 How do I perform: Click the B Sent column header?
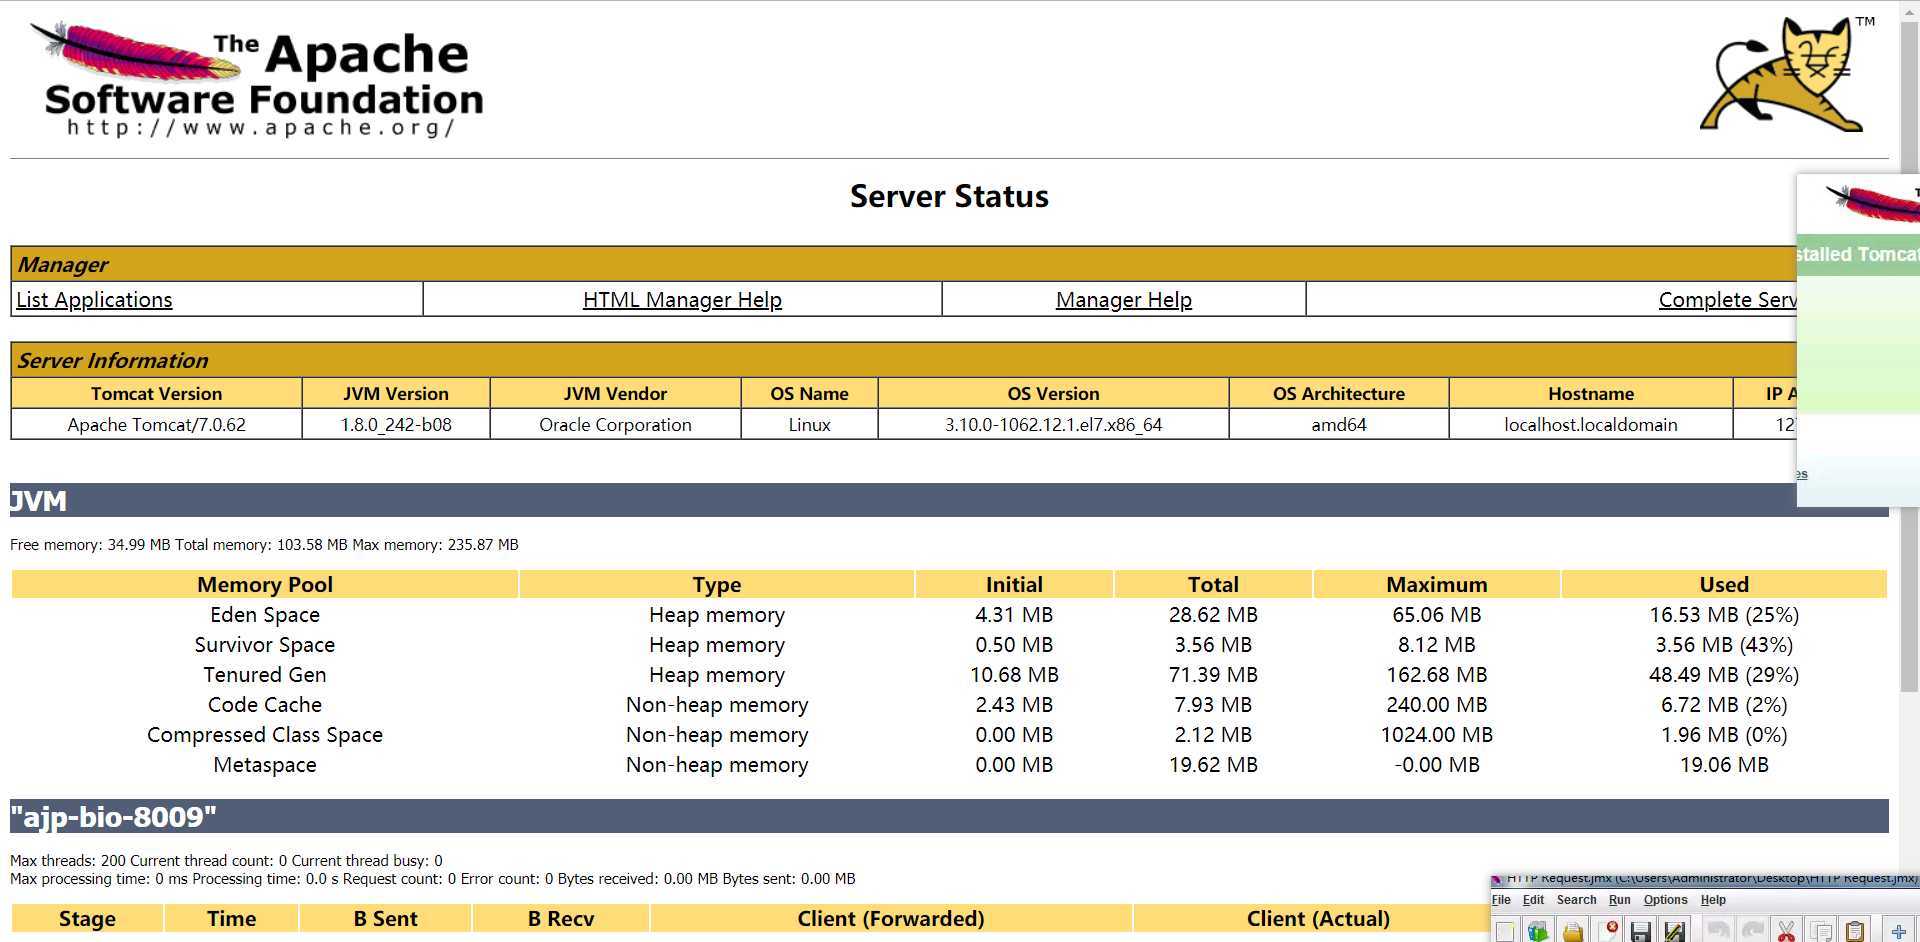(385, 919)
